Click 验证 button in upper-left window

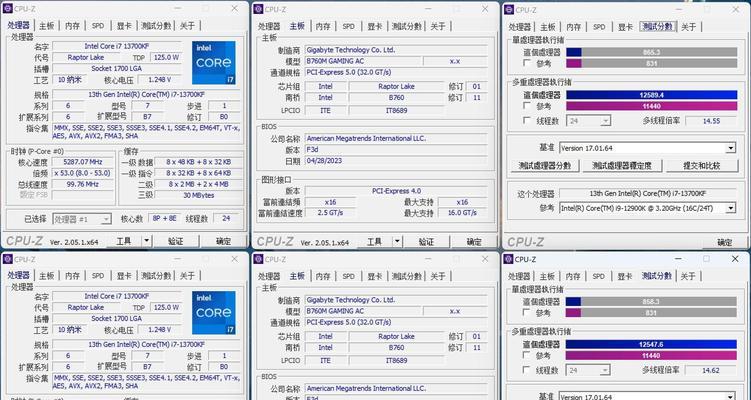pos(176,241)
